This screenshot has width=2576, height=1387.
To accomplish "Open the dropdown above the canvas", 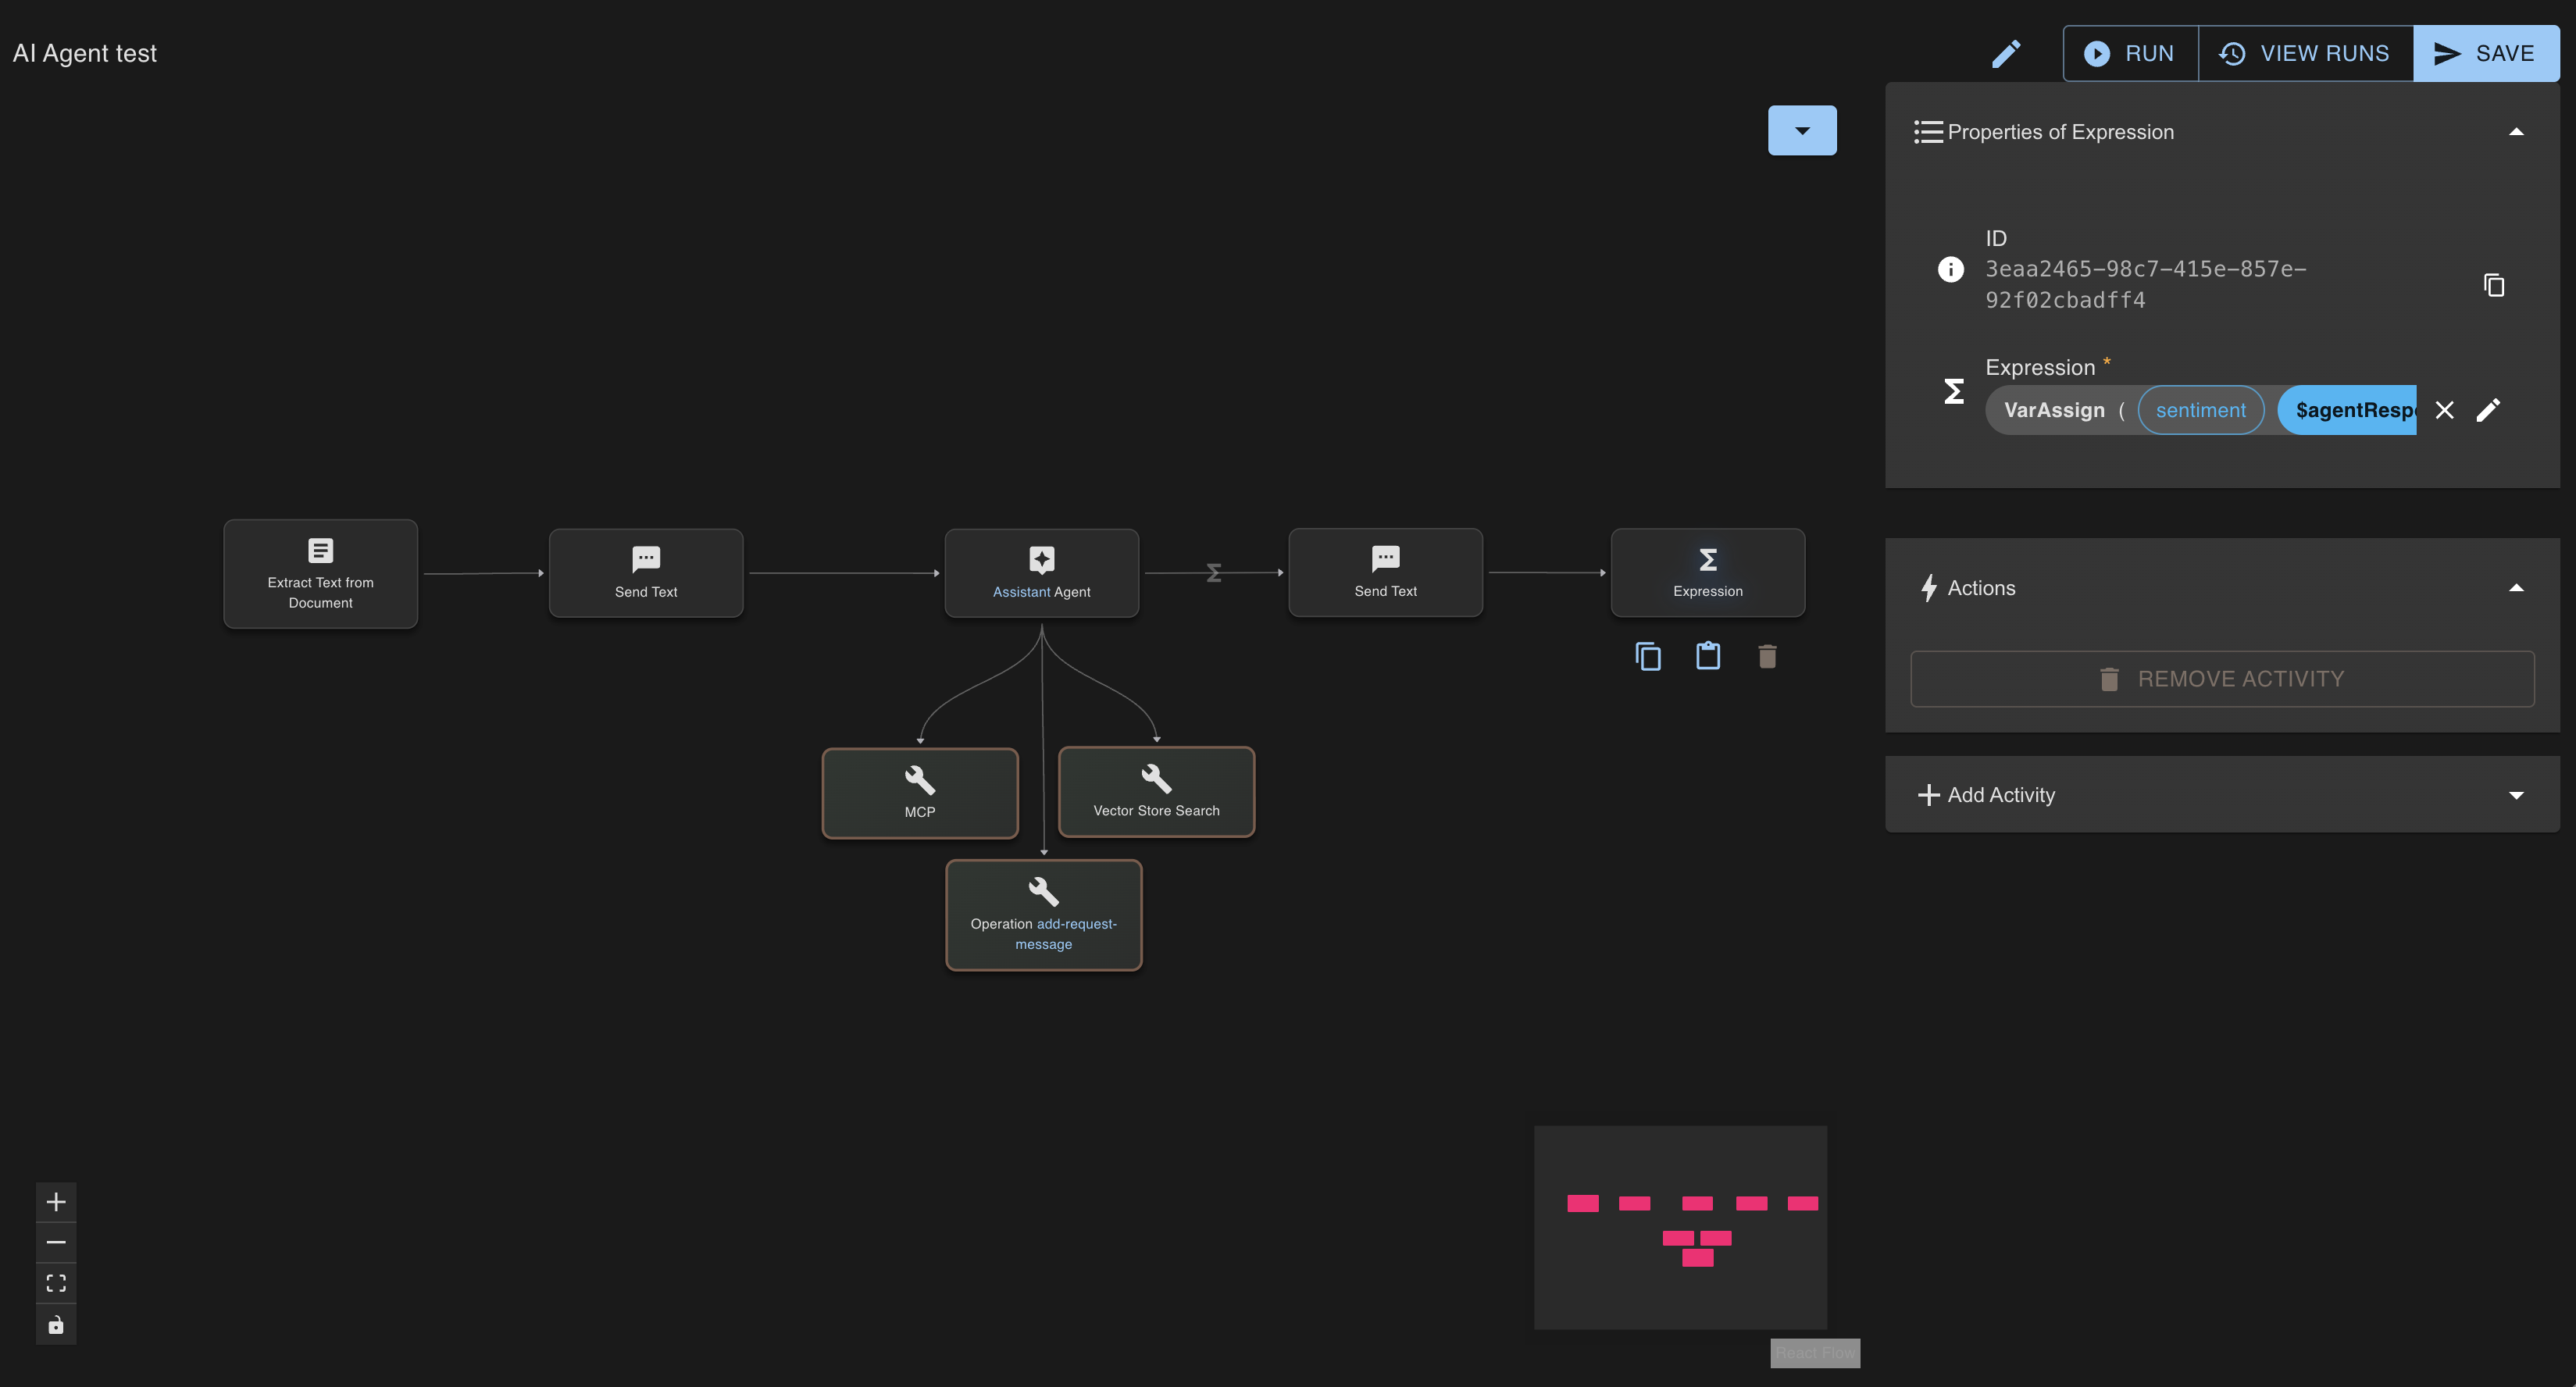I will (1802, 130).
